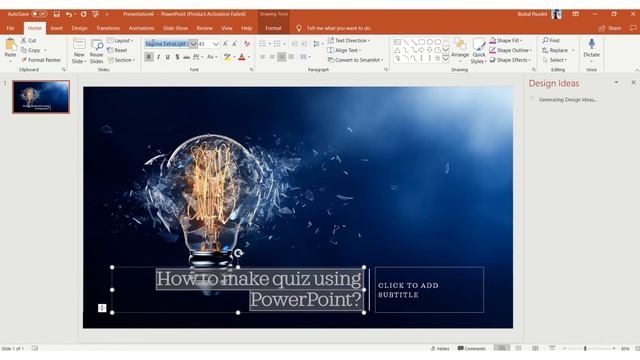This screenshot has width=640, height=360.
Task: Click the Paste clipboard icon
Action: tap(10, 44)
